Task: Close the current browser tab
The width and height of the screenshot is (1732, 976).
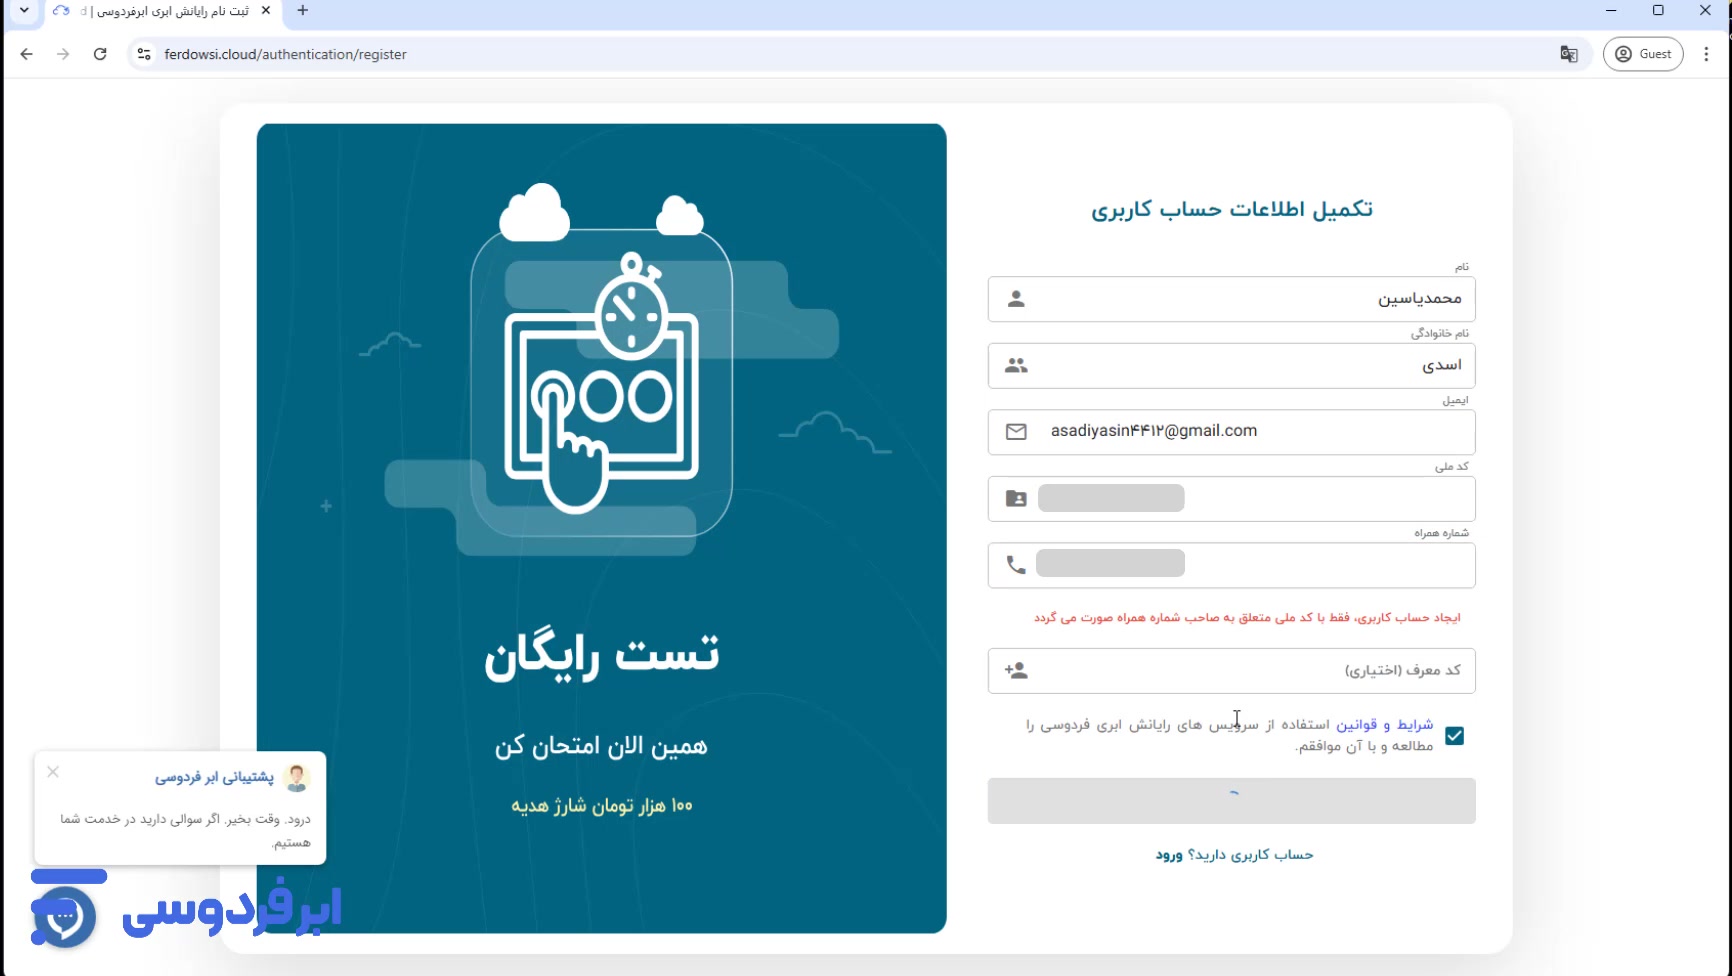Action: click(266, 11)
